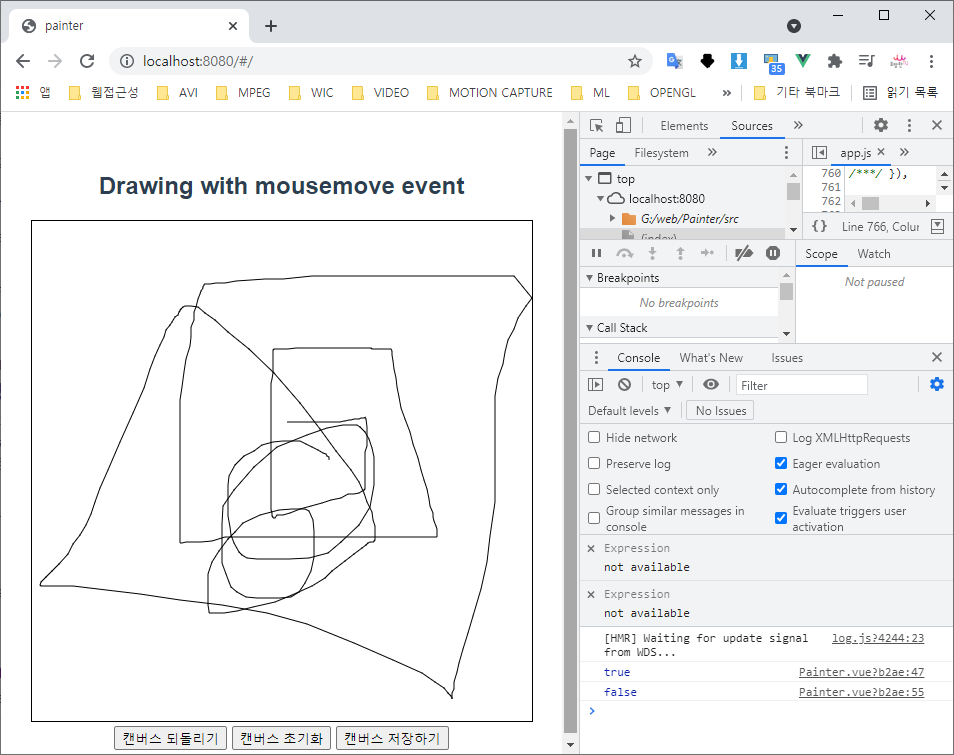Close the DevTools panel
This screenshot has height=755, width=954.
point(937,125)
